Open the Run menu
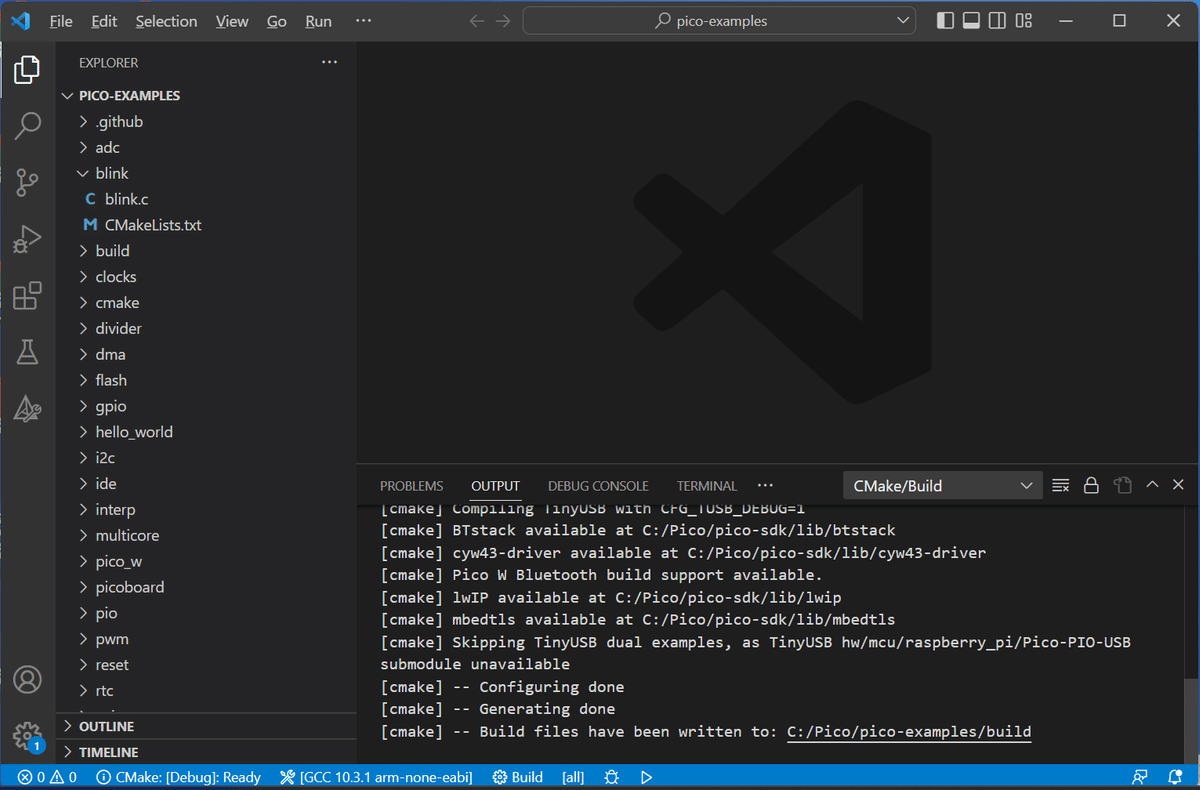 (x=319, y=21)
